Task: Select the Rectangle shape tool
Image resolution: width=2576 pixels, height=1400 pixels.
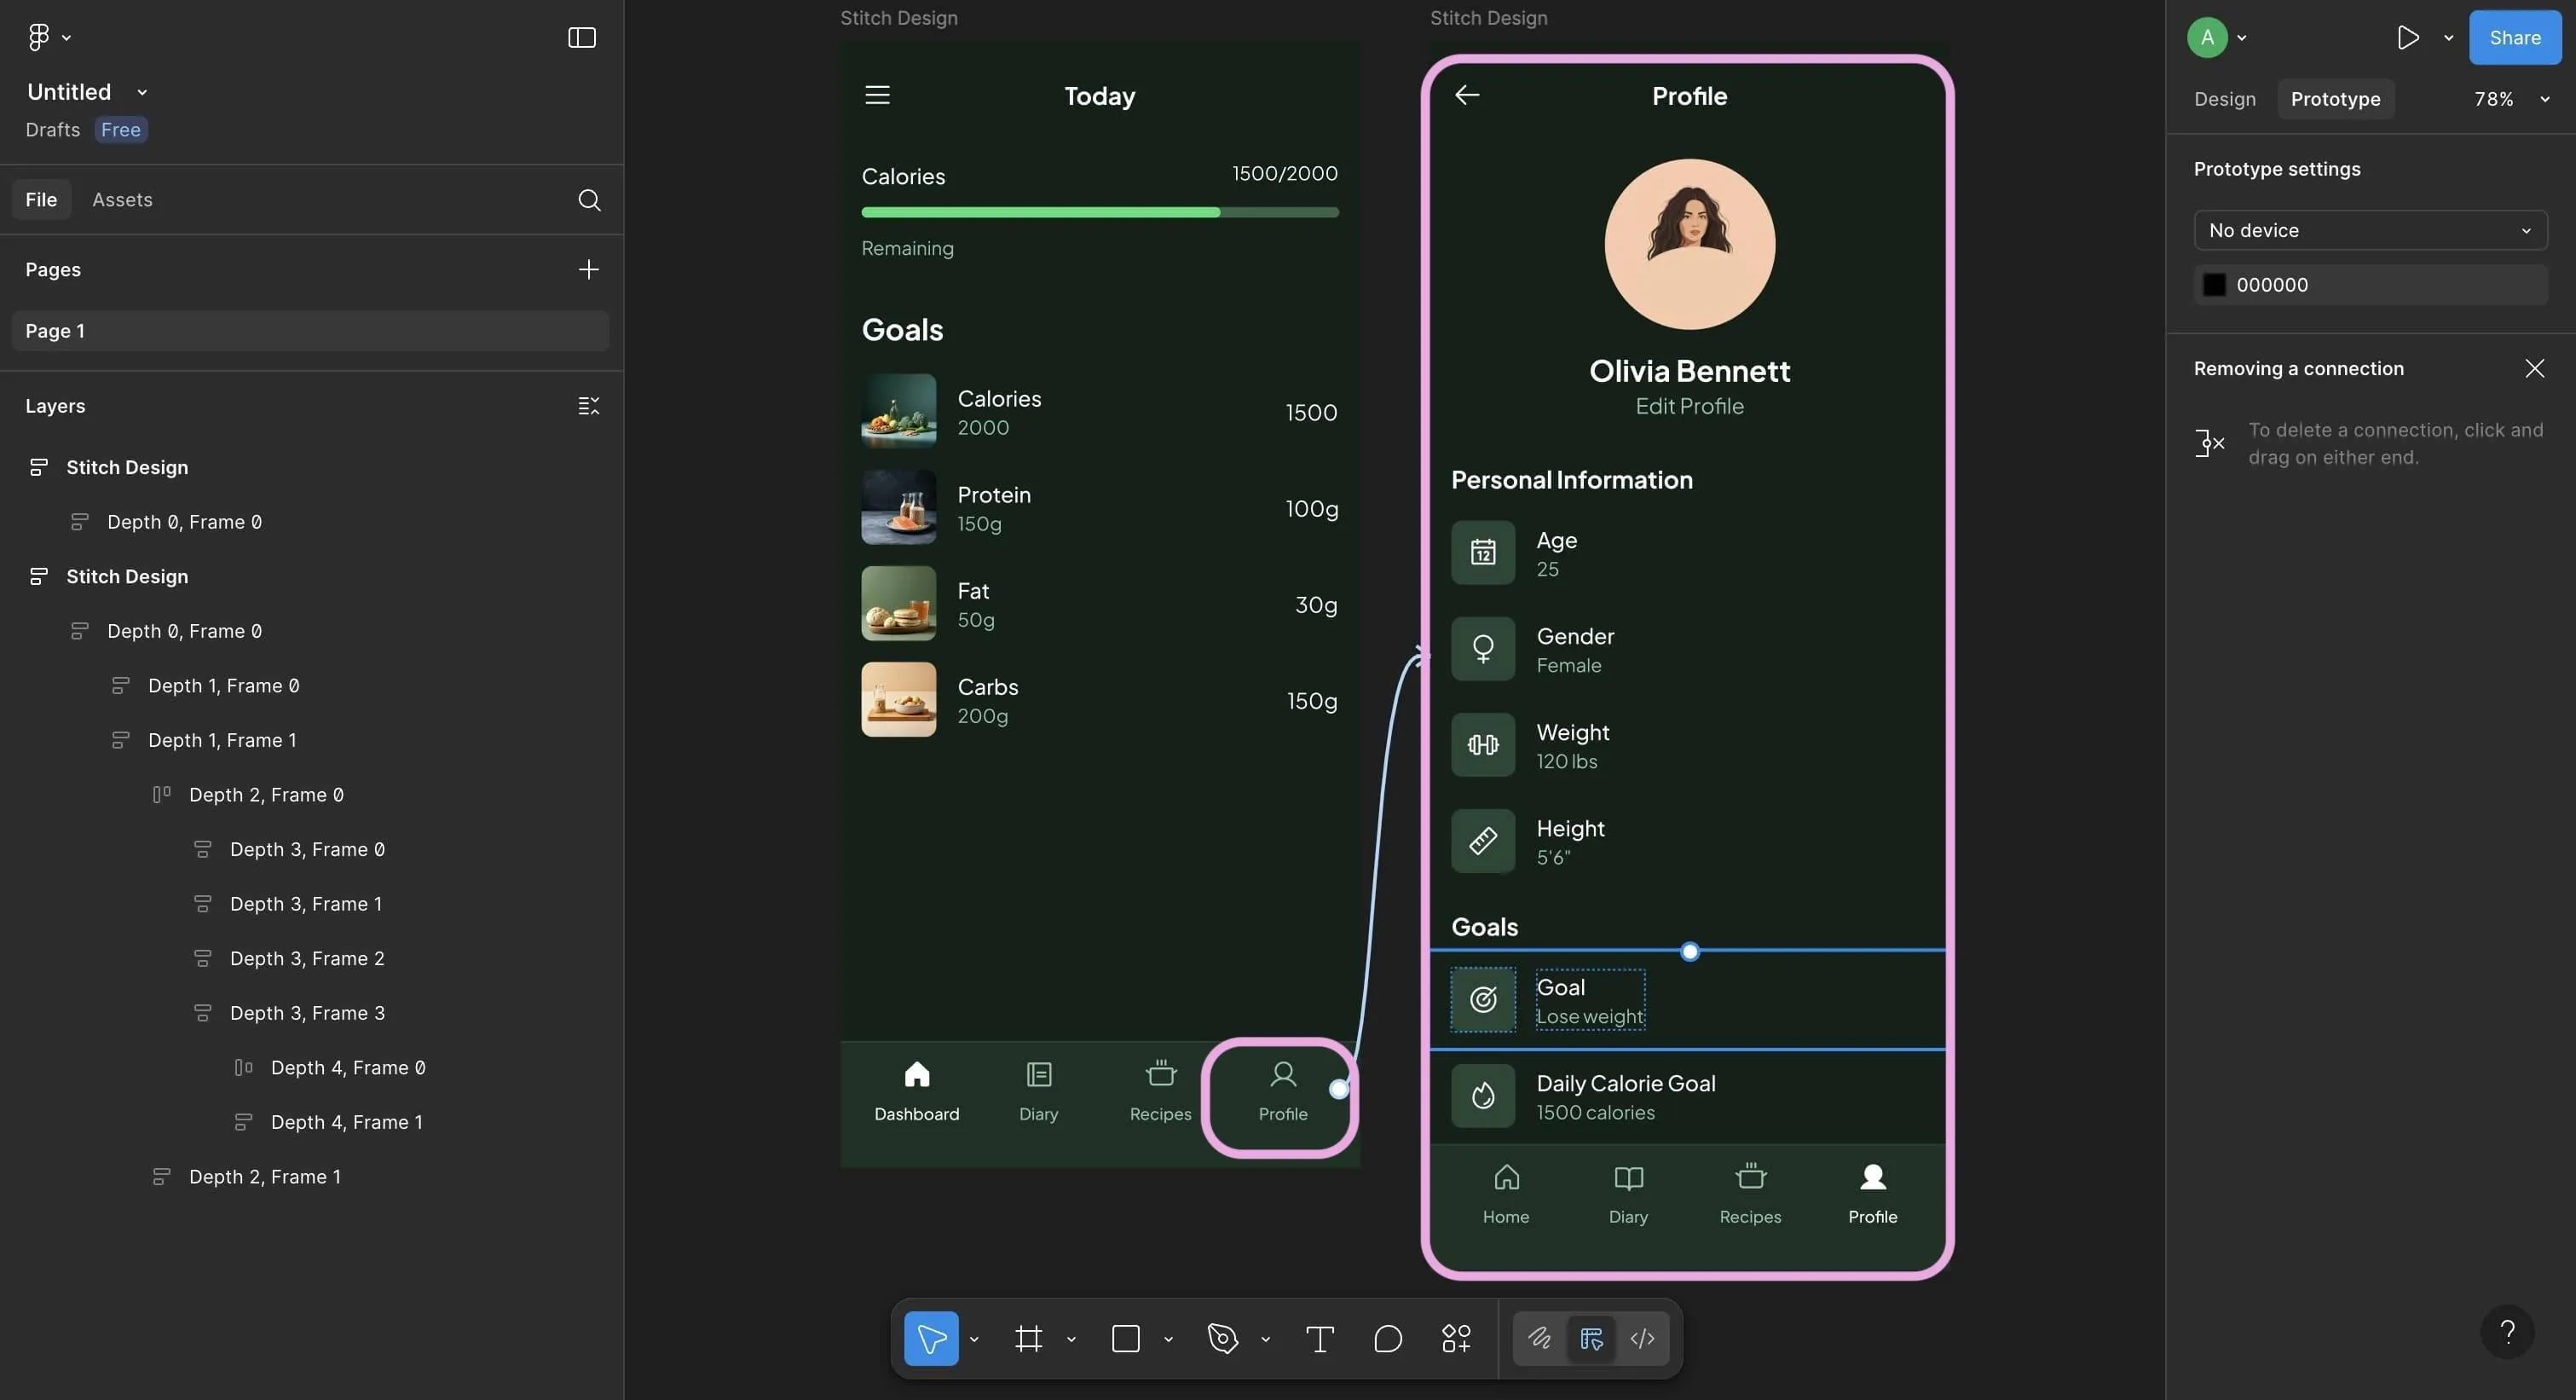Action: point(1125,1338)
